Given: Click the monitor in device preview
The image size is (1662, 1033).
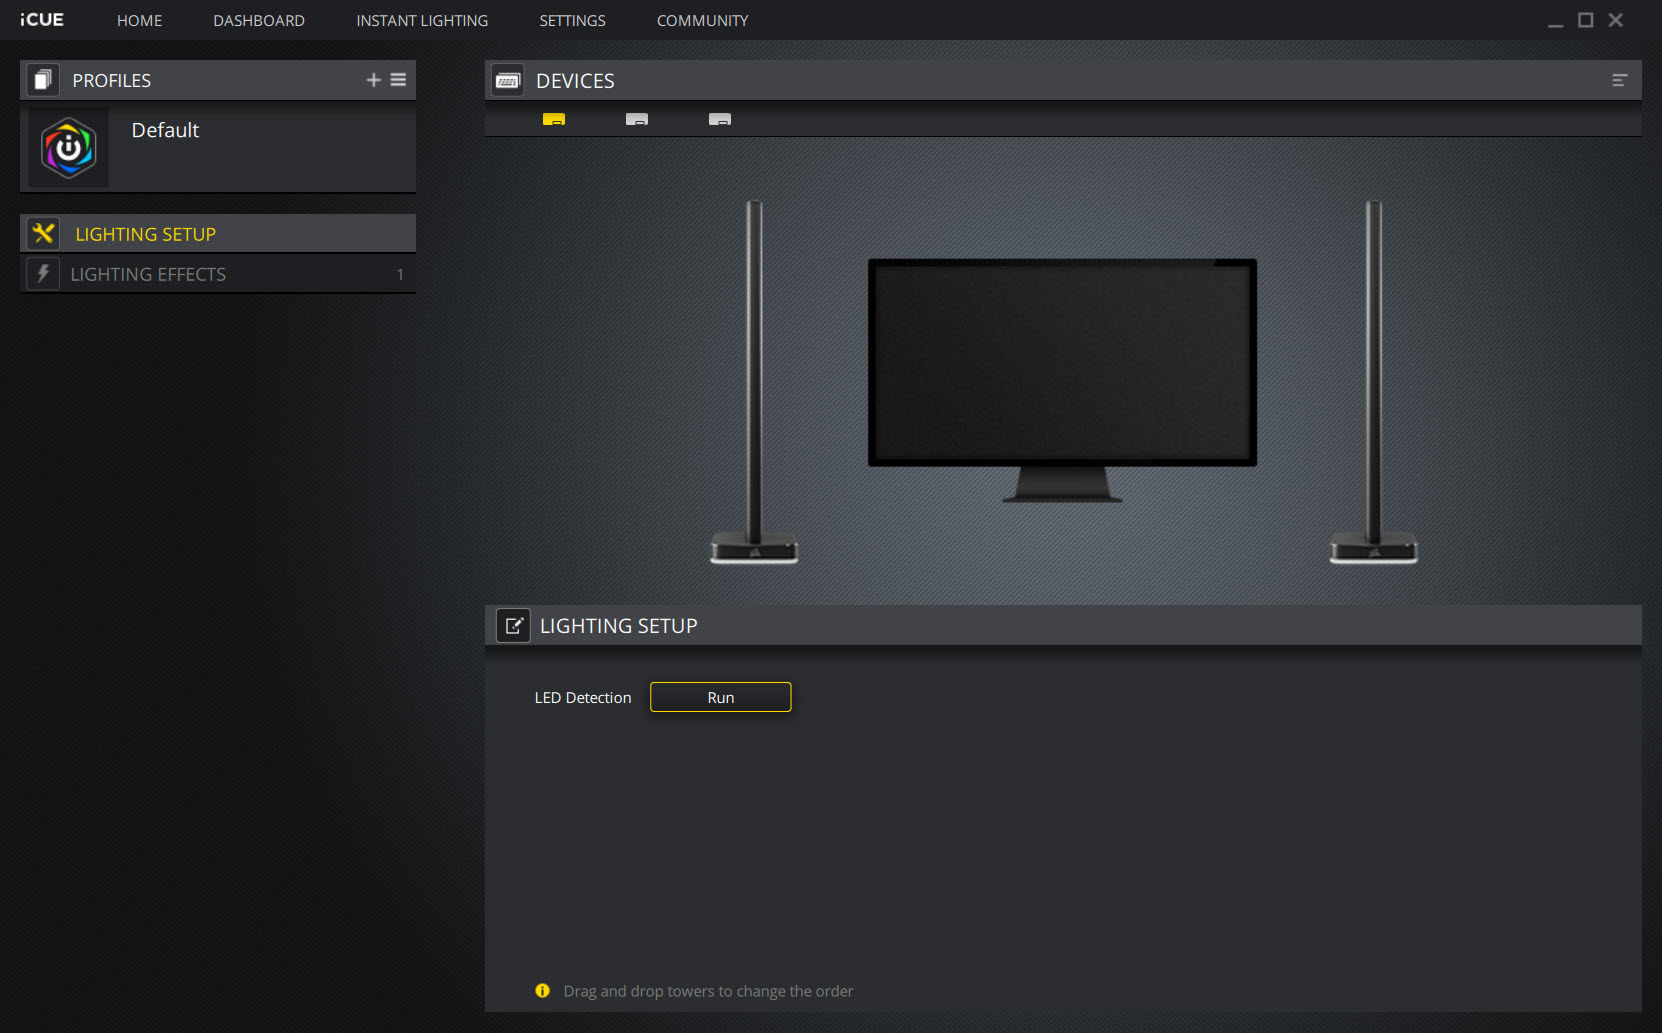Looking at the screenshot, I should [1062, 380].
